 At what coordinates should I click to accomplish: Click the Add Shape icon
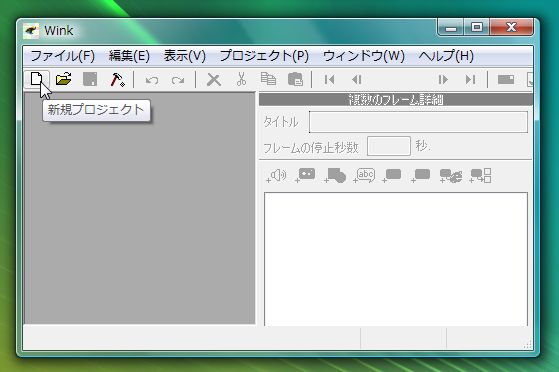pyautogui.click(x=335, y=176)
